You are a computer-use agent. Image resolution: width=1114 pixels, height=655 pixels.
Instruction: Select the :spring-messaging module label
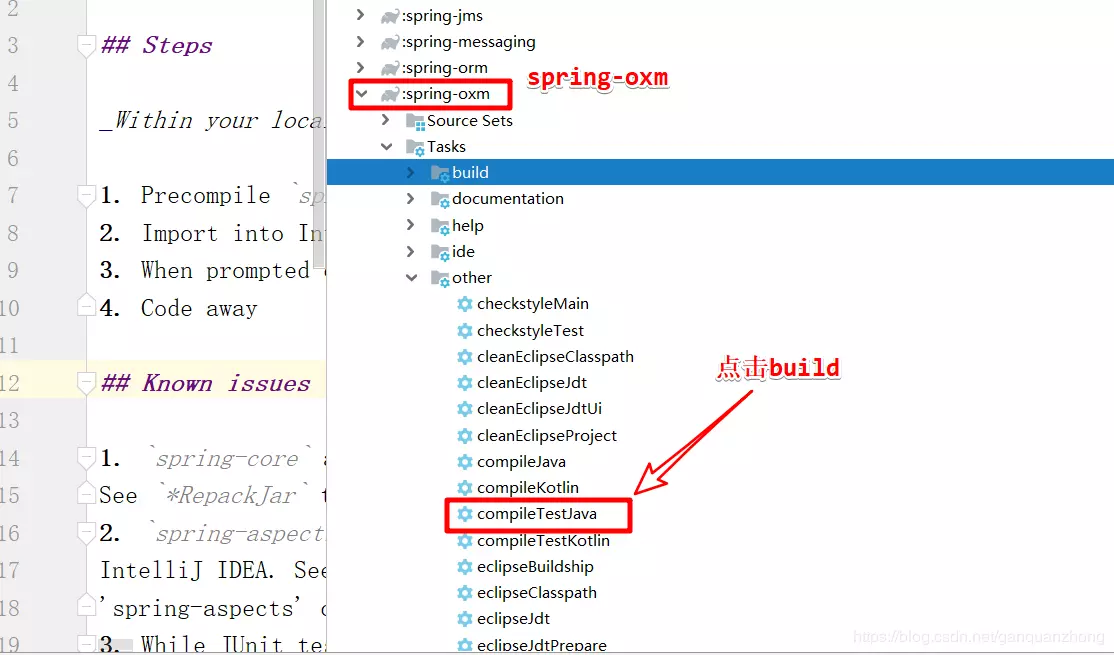coord(469,42)
